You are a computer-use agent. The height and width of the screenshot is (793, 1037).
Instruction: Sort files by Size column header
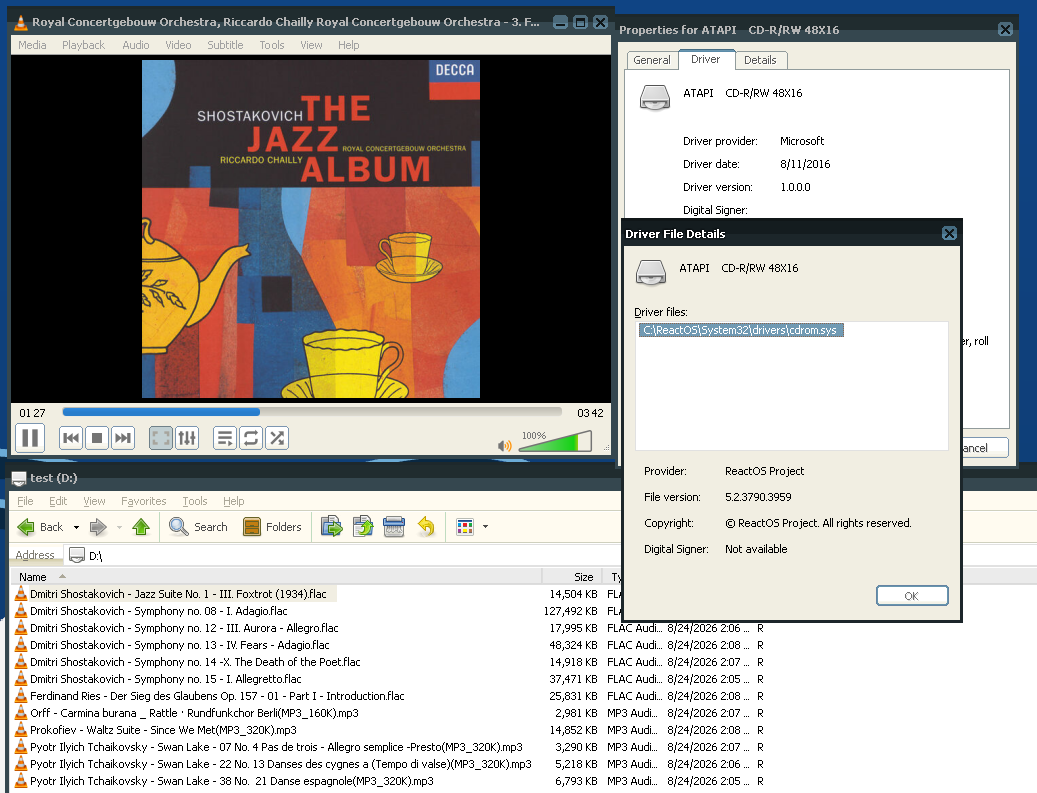tap(573, 577)
